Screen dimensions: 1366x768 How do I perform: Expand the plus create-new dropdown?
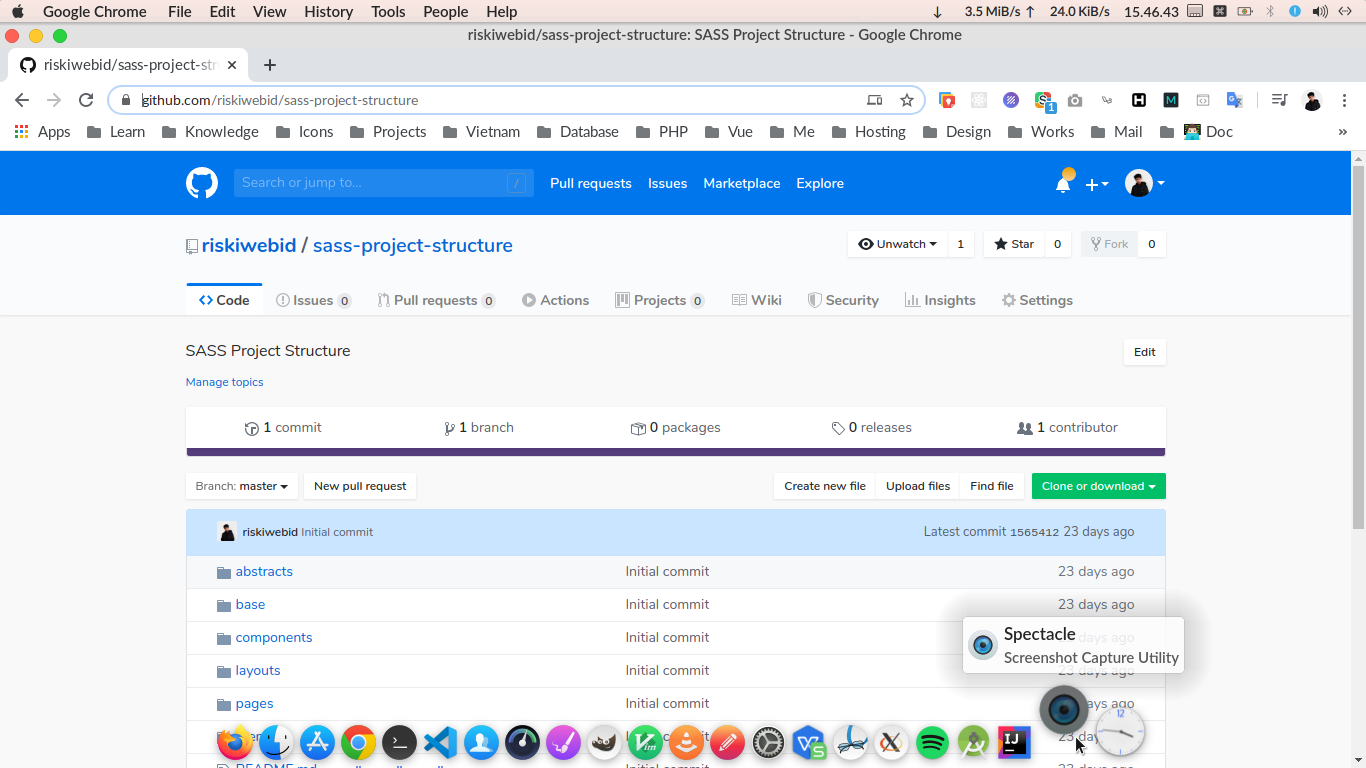(1097, 184)
